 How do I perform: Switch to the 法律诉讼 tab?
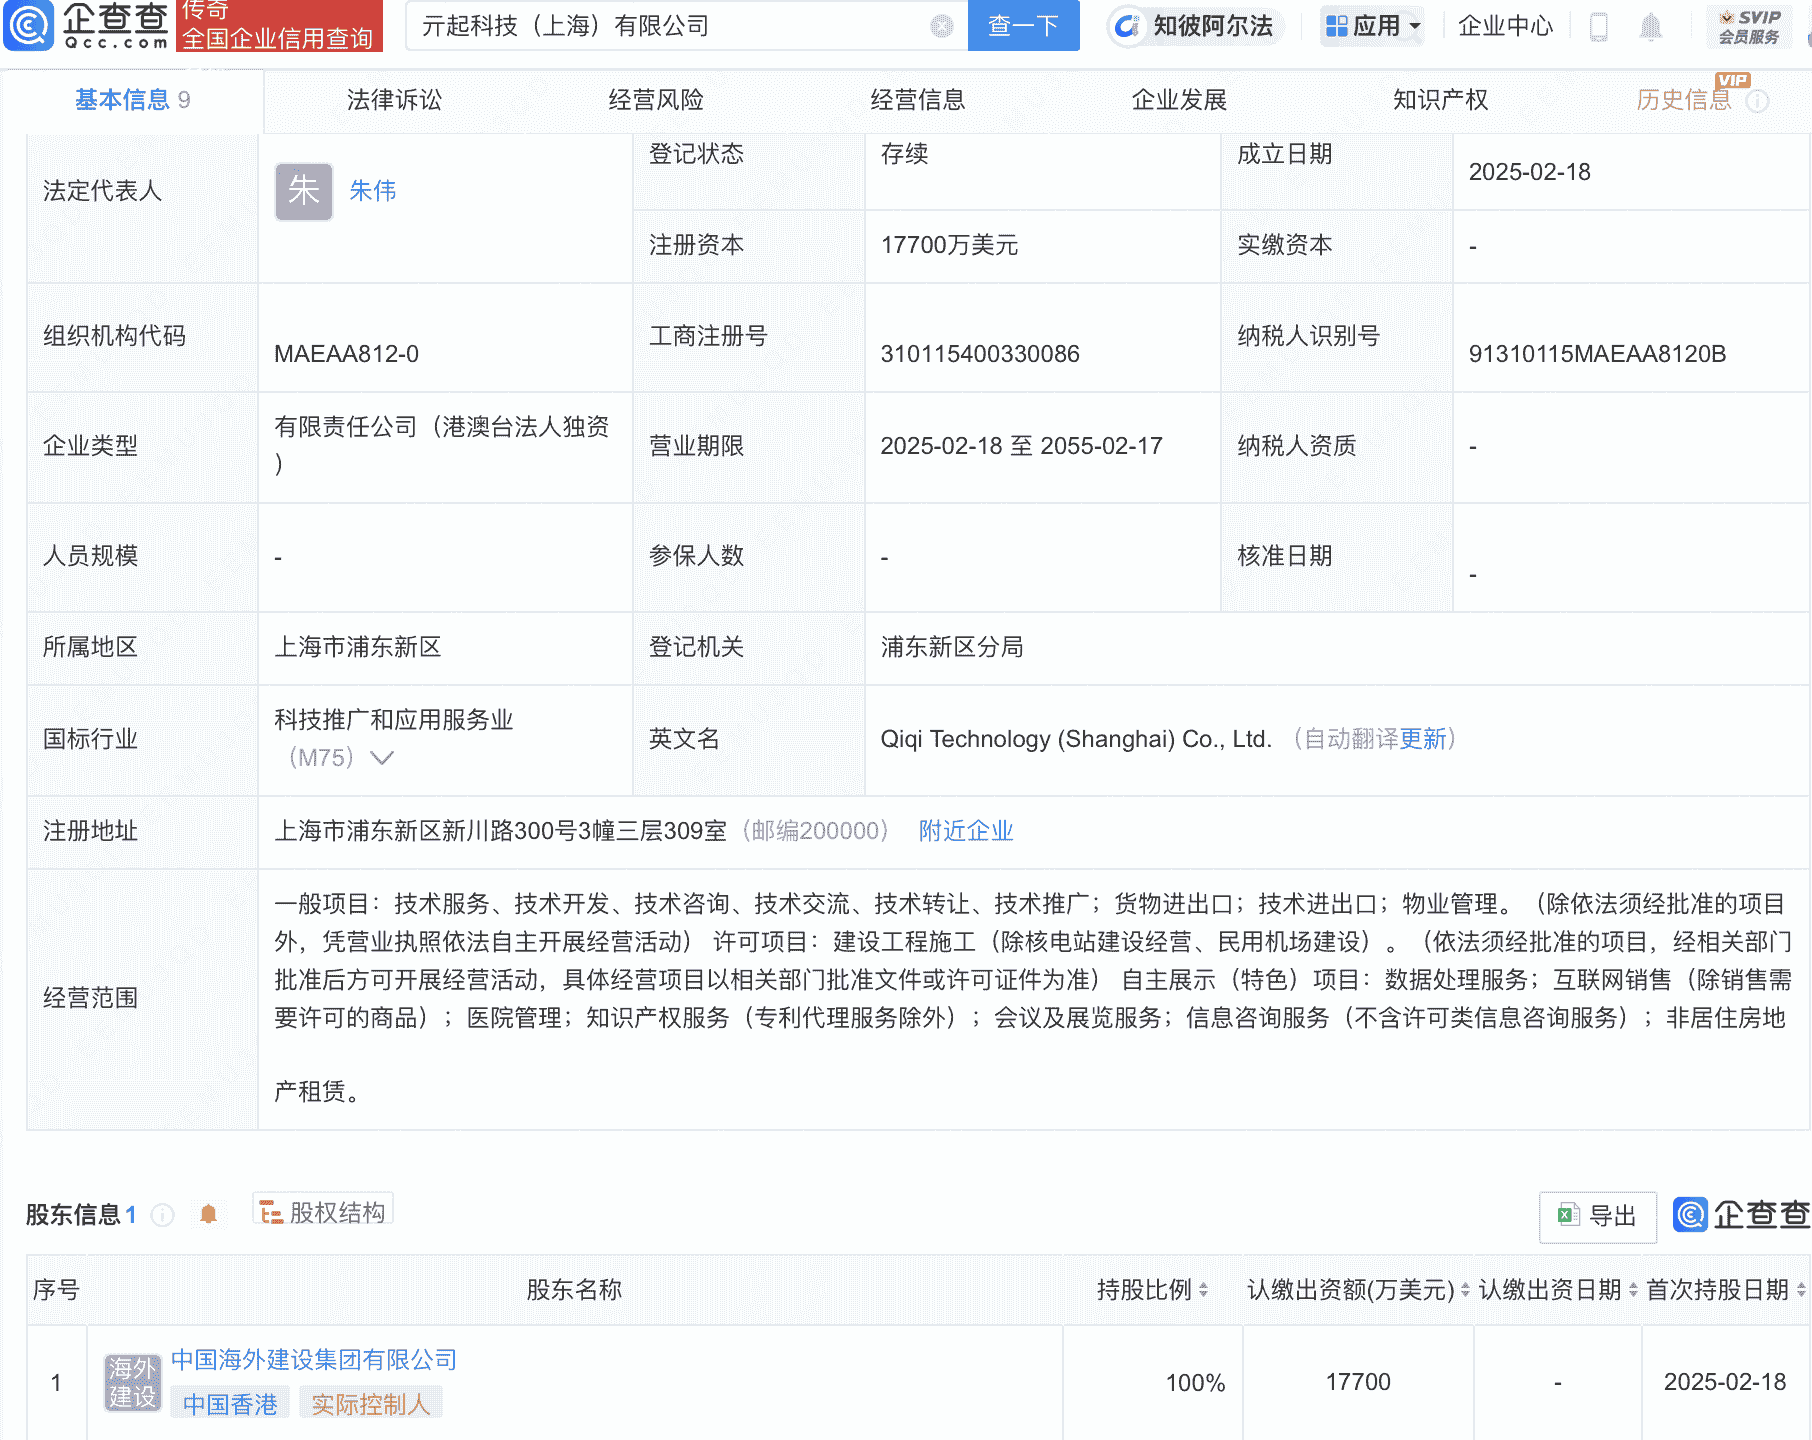pyautogui.click(x=393, y=100)
